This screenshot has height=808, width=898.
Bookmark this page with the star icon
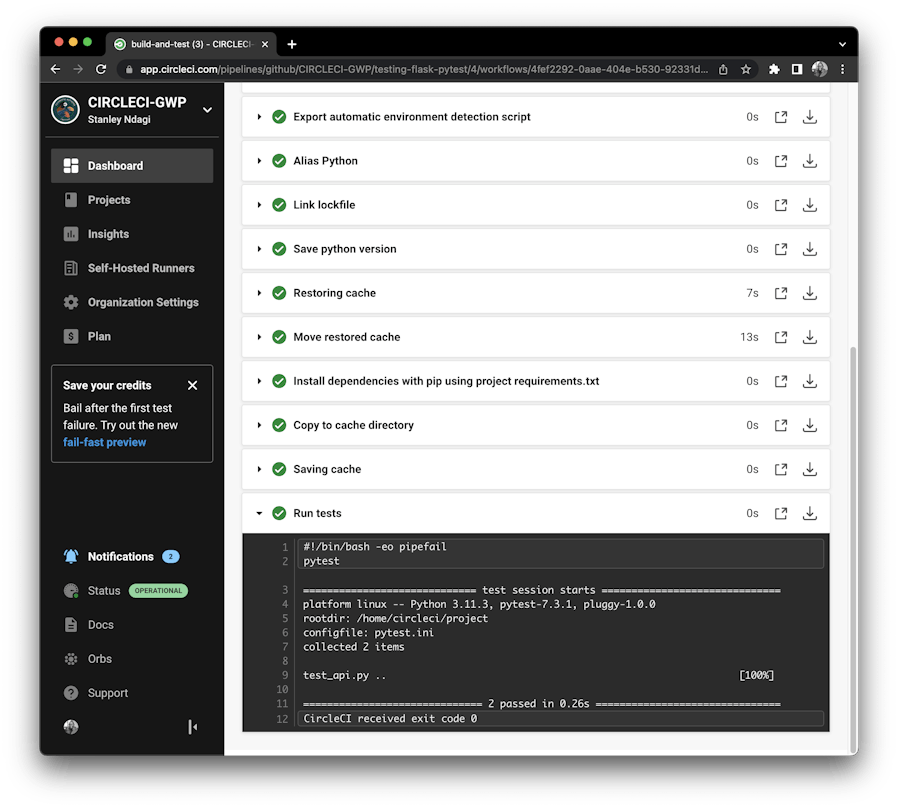(746, 70)
